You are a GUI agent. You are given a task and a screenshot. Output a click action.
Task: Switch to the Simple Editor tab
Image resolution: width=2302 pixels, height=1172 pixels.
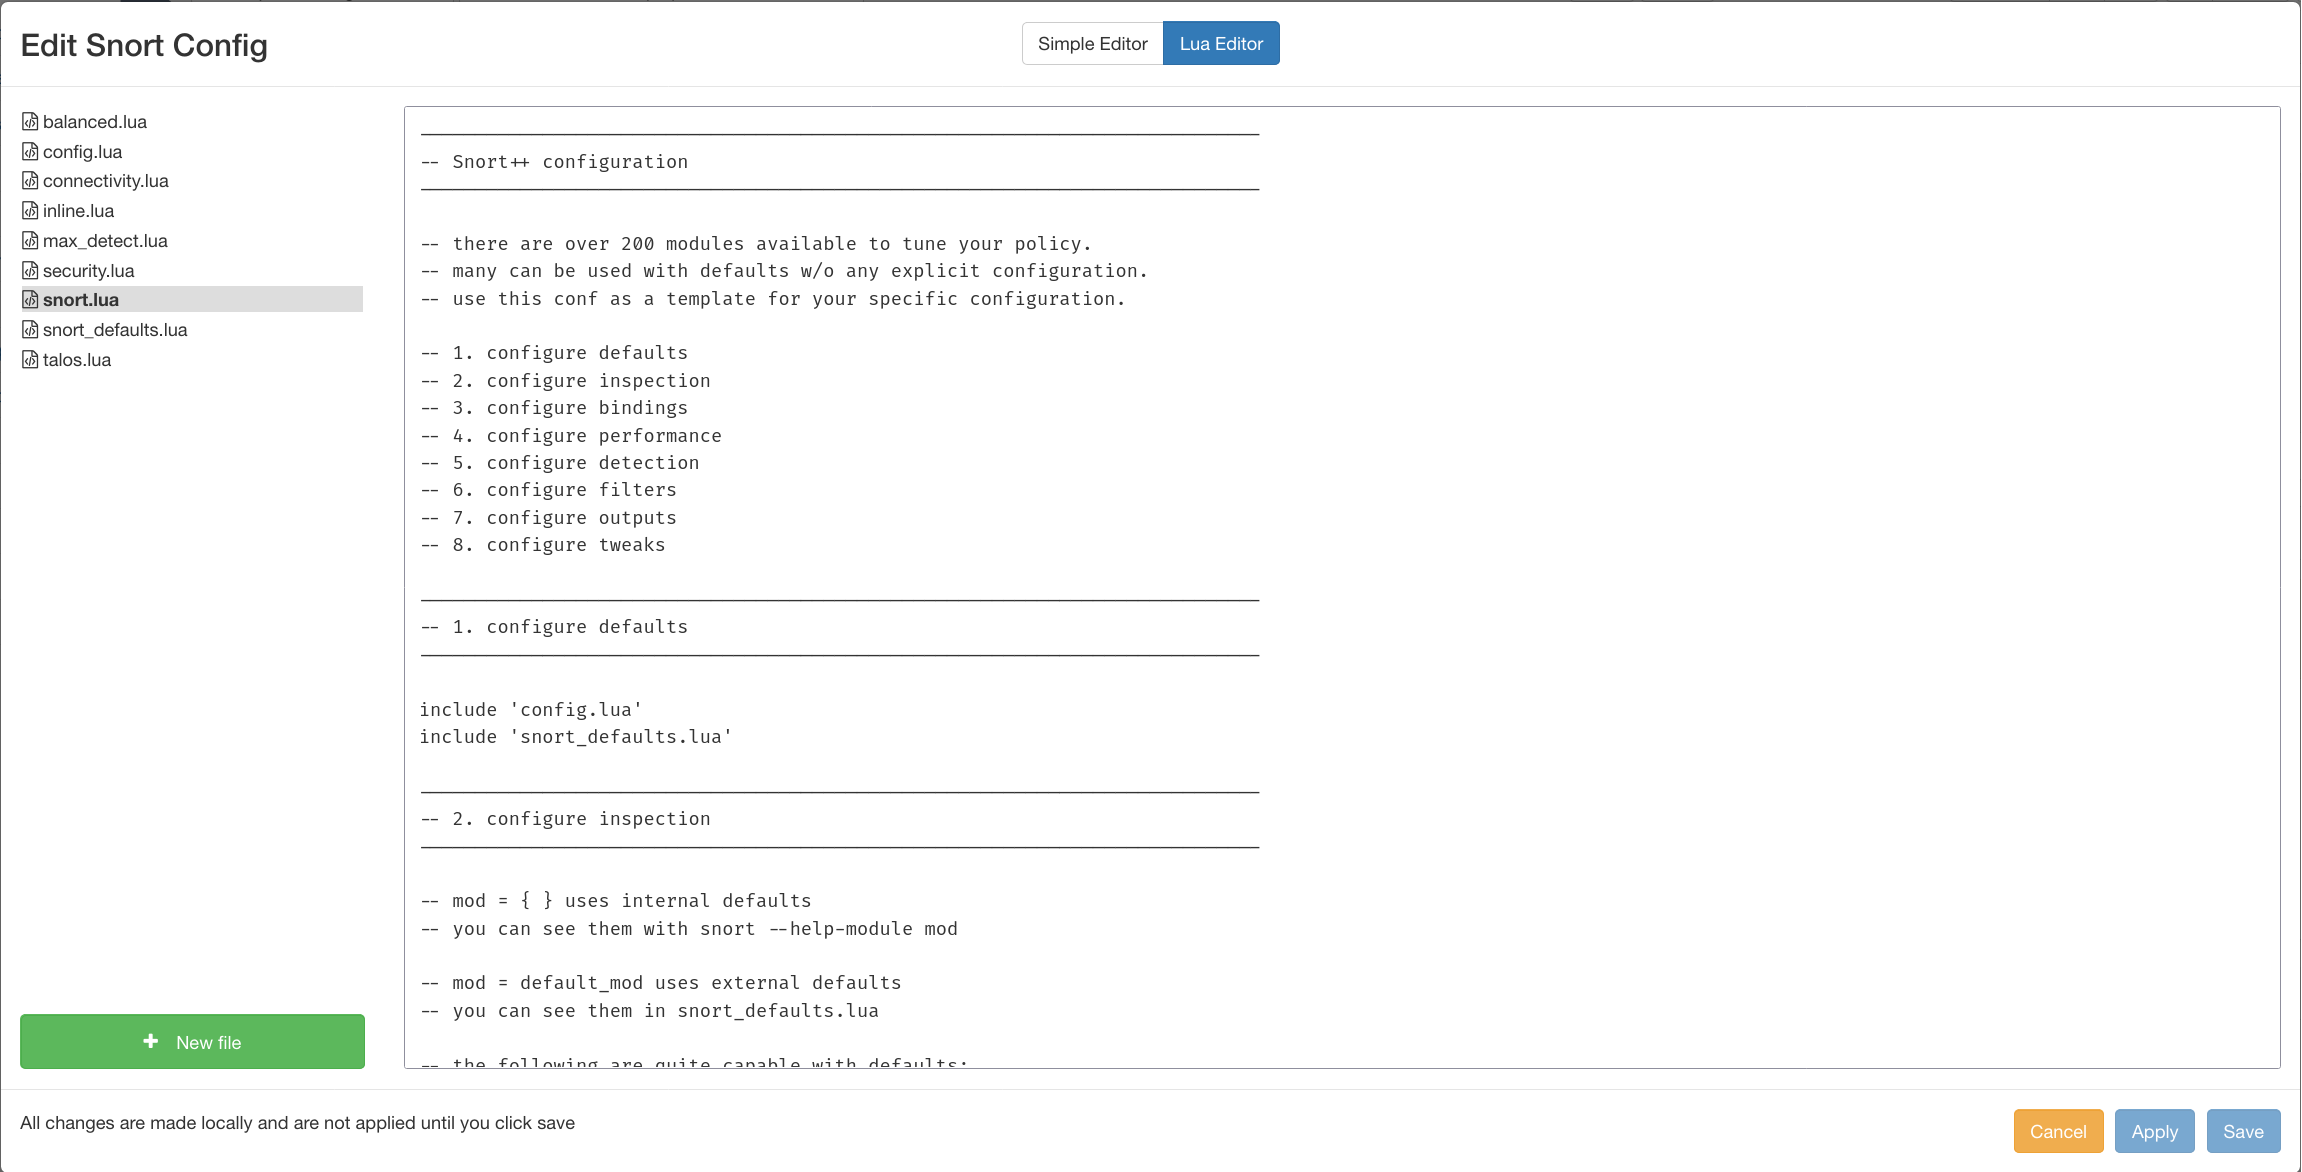1092,44
